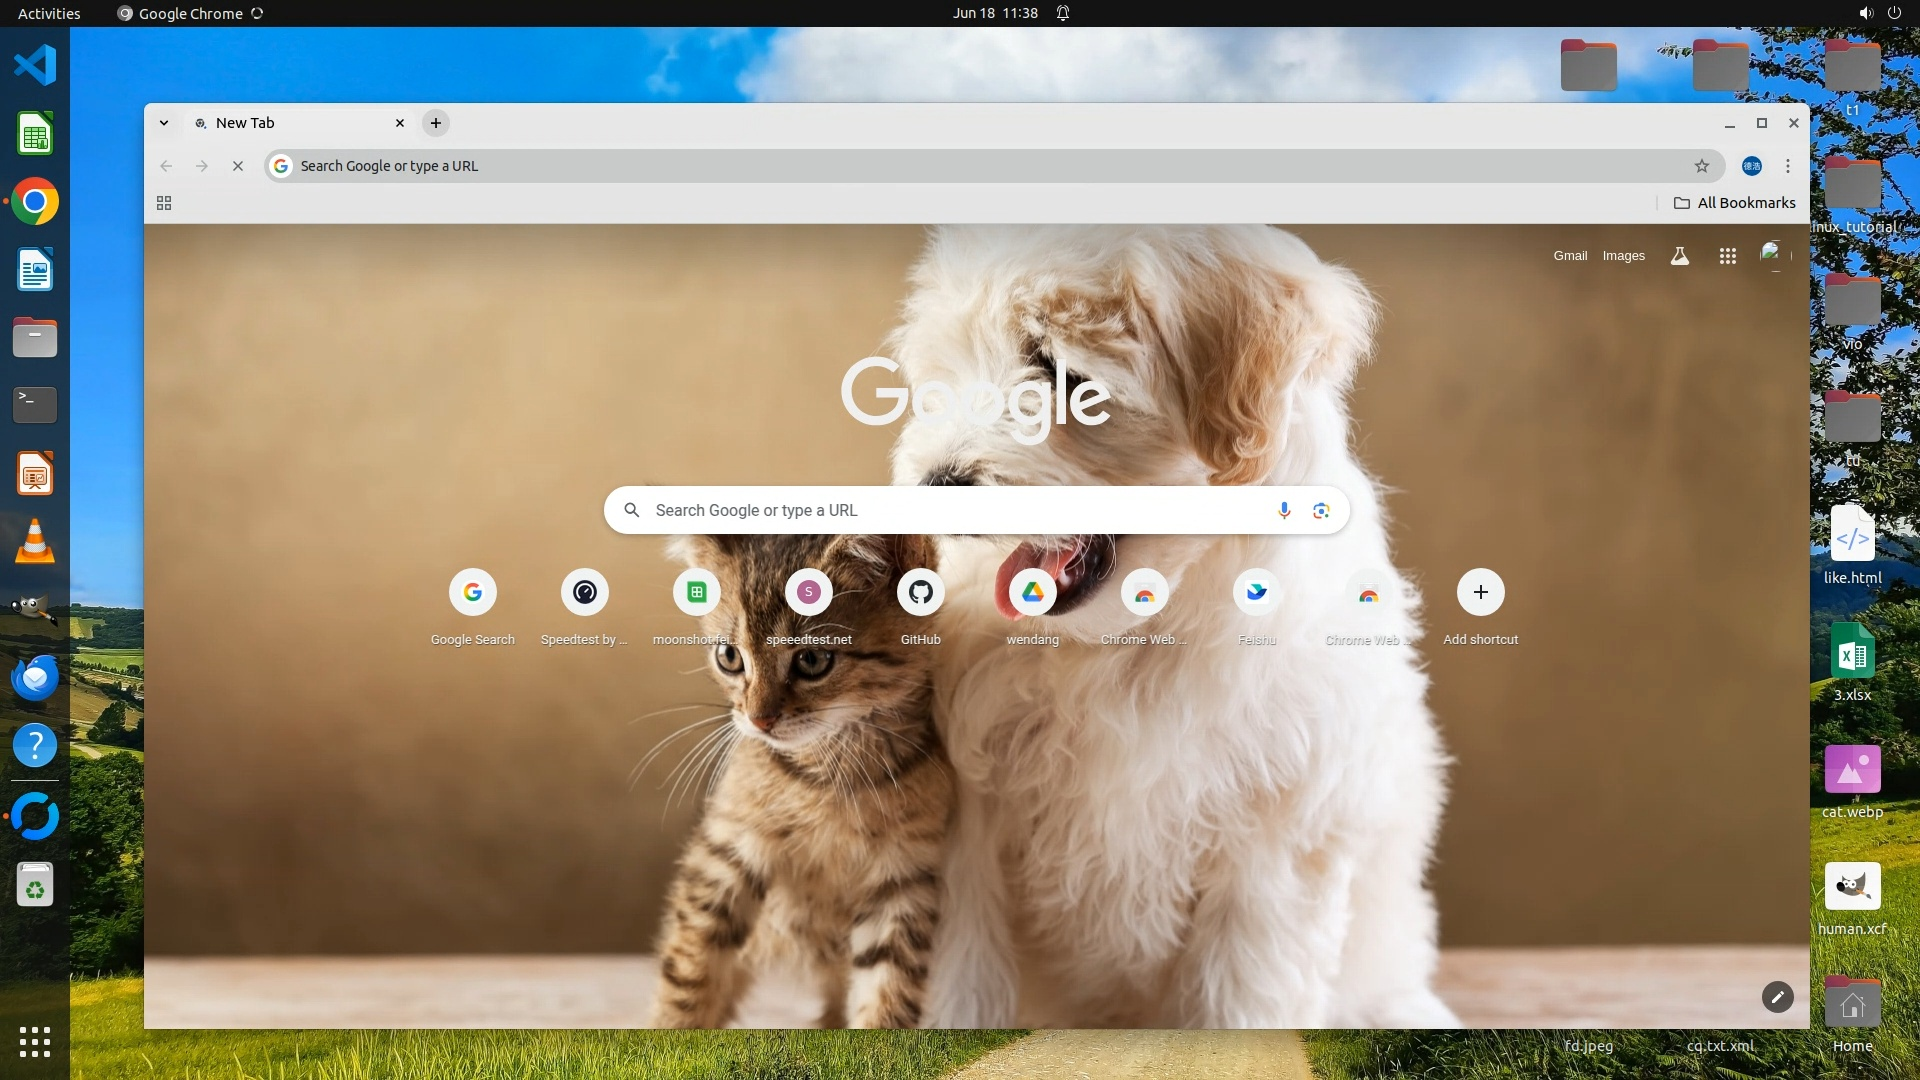
Task: Open Google Lens image search
Action: tap(1321, 510)
